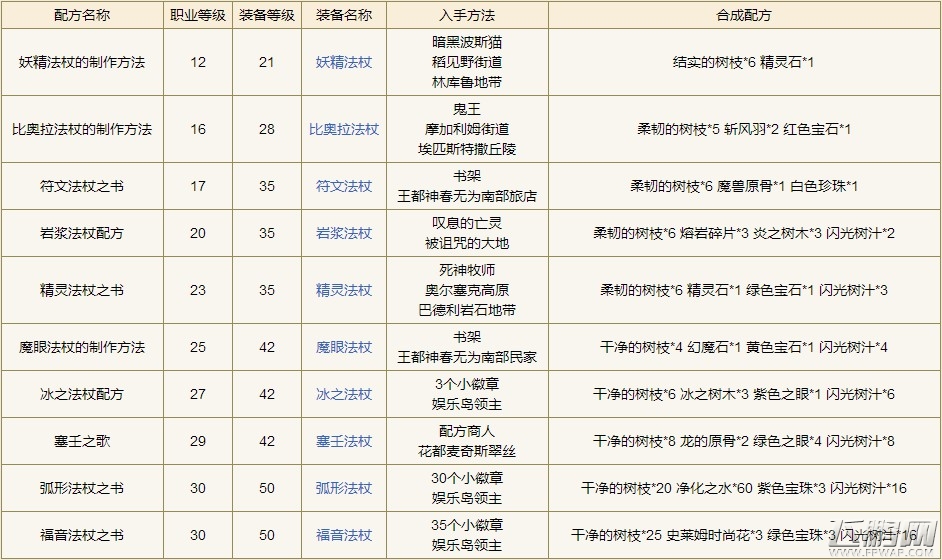942x560 pixels.
Task: Click the 入手方法 column header
Action: pyautogui.click(x=467, y=15)
